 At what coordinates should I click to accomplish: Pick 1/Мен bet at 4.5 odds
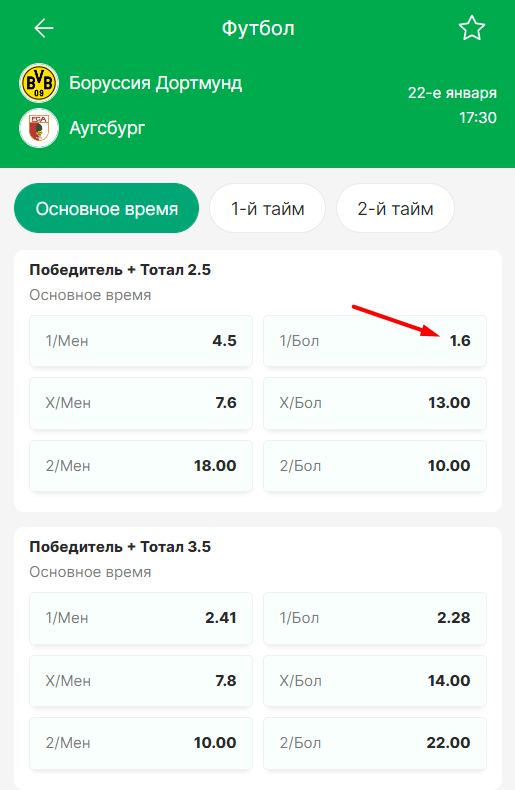[141, 341]
